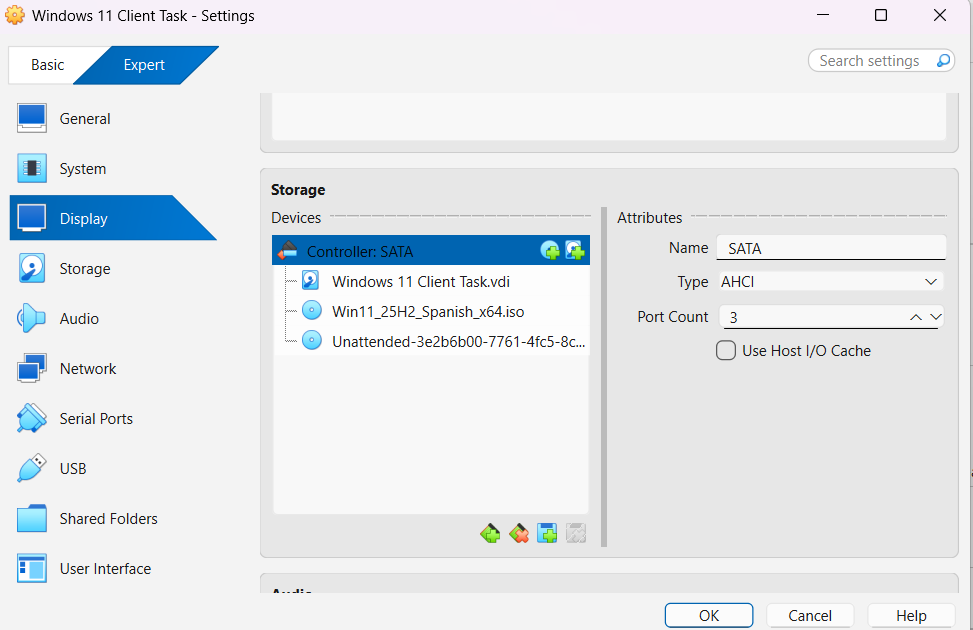This screenshot has width=973, height=630.
Task: Select Win11_25H2_Spanish_x64.iso in device tree
Action: tap(427, 311)
